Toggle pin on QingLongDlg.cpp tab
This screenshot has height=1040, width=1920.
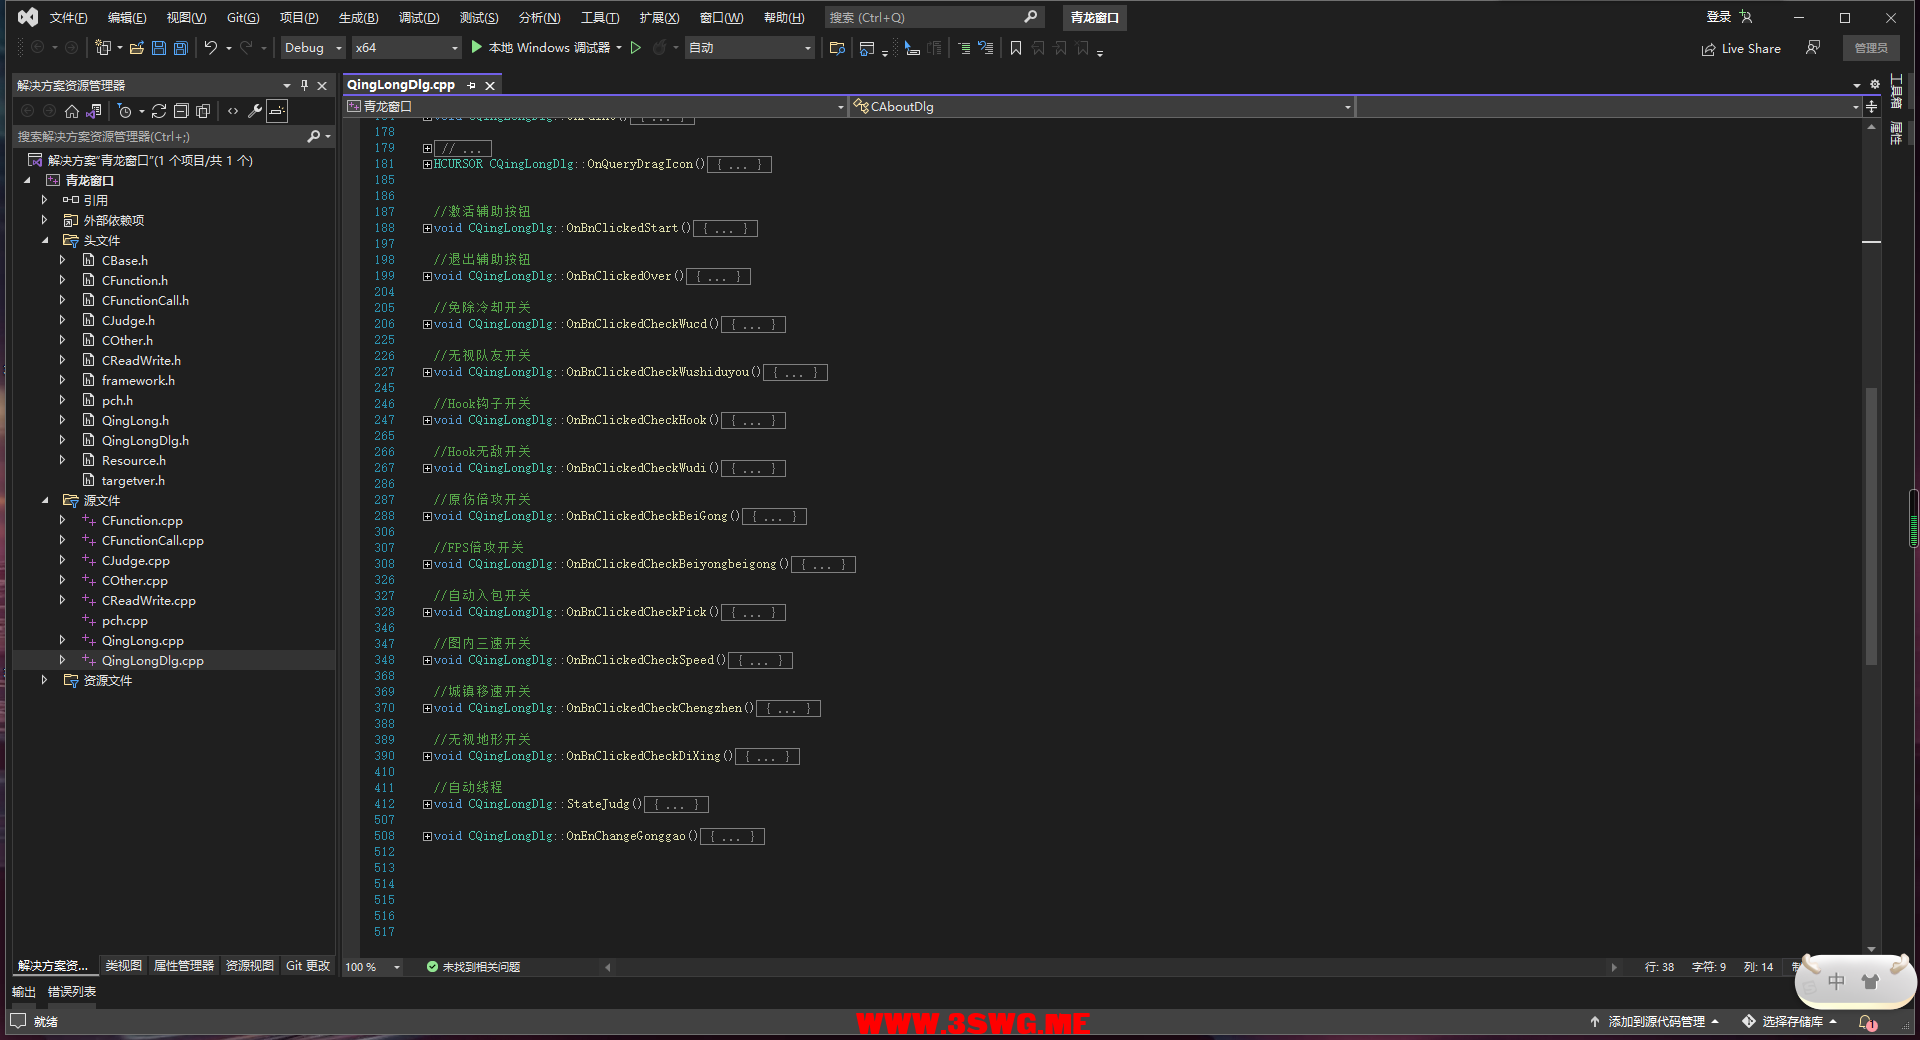click(471, 86)
